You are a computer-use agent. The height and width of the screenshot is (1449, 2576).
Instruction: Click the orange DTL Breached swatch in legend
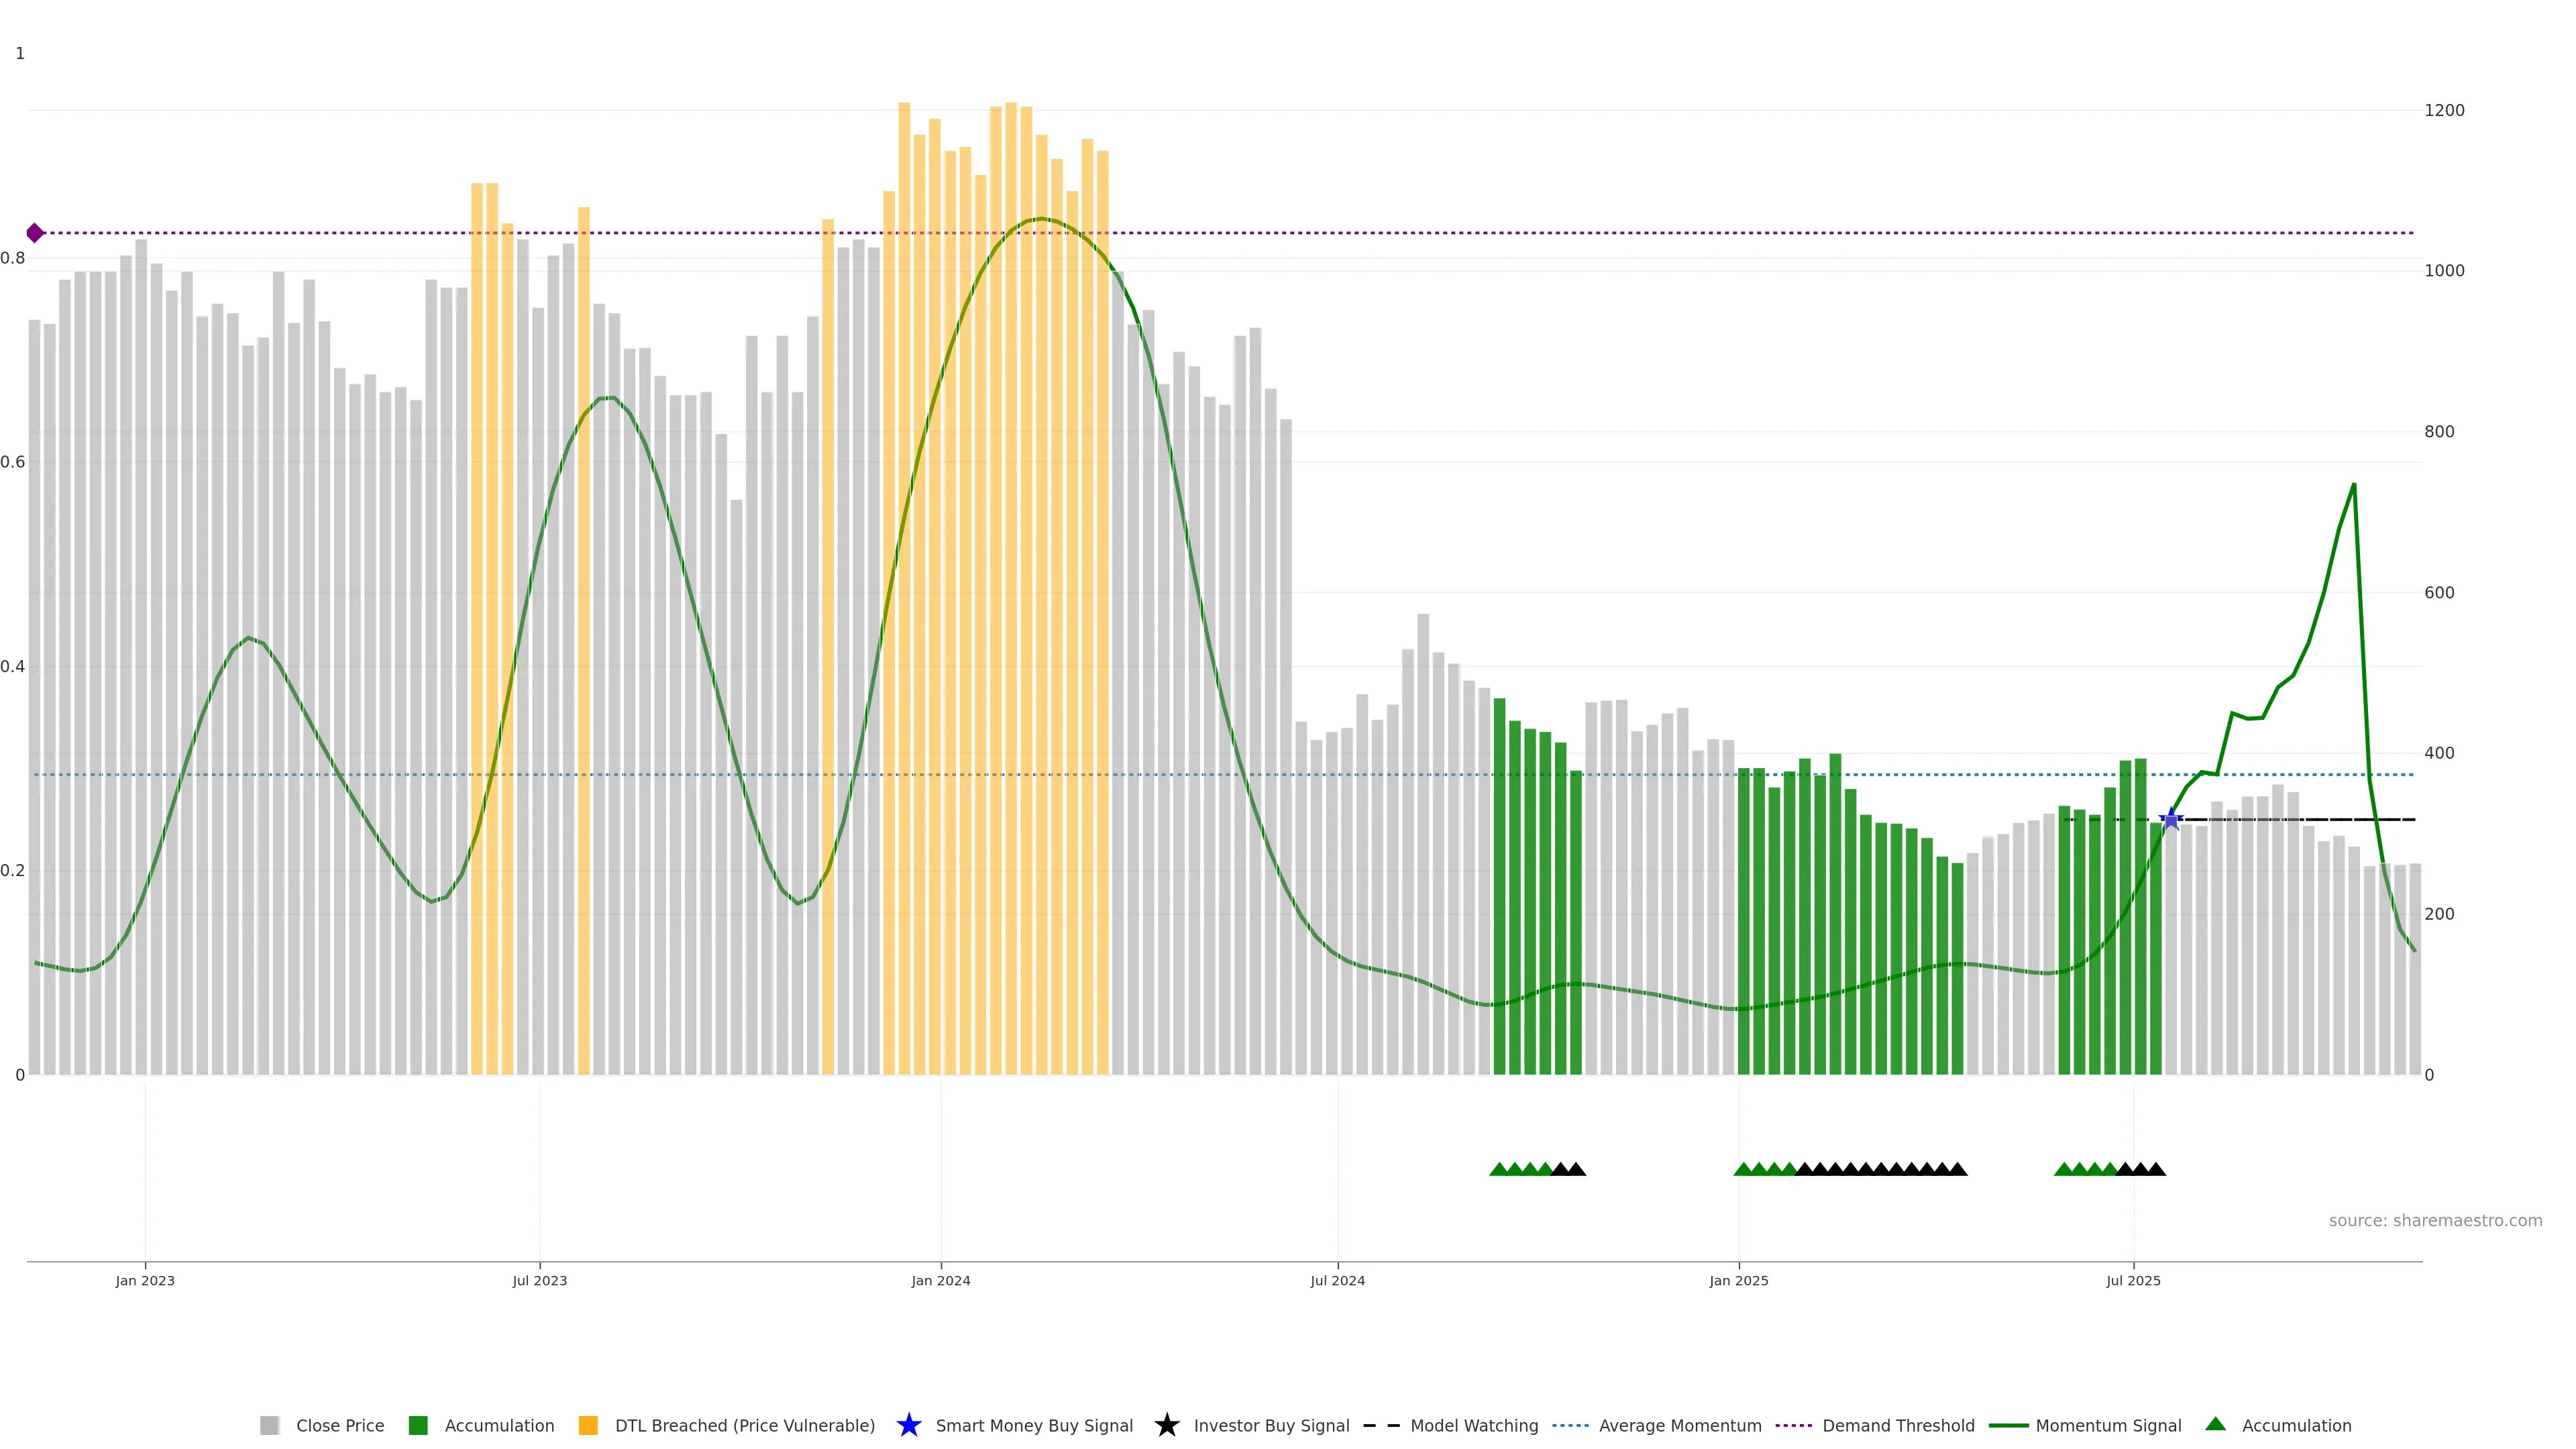(x=588, y=1425)
